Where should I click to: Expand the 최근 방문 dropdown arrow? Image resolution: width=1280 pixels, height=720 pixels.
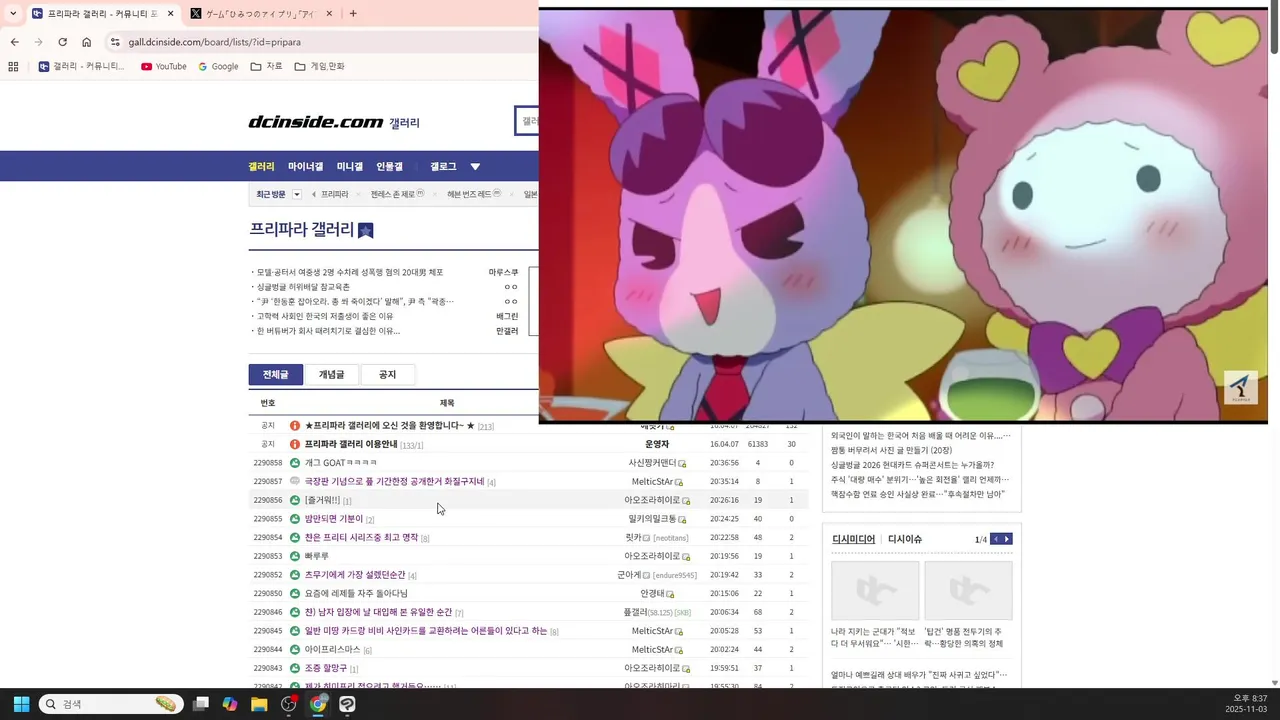point(296,194)
